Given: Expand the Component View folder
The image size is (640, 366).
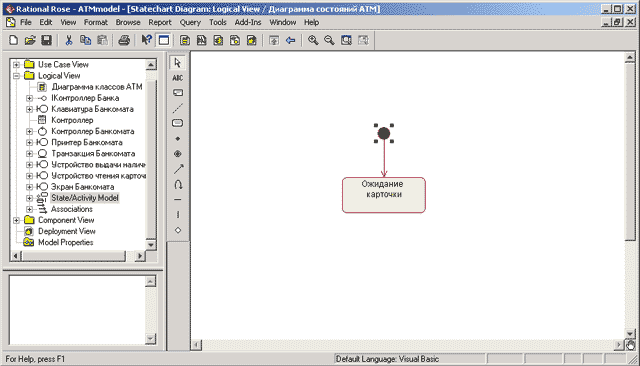Looking at the screenshot, I should [16, 220].
